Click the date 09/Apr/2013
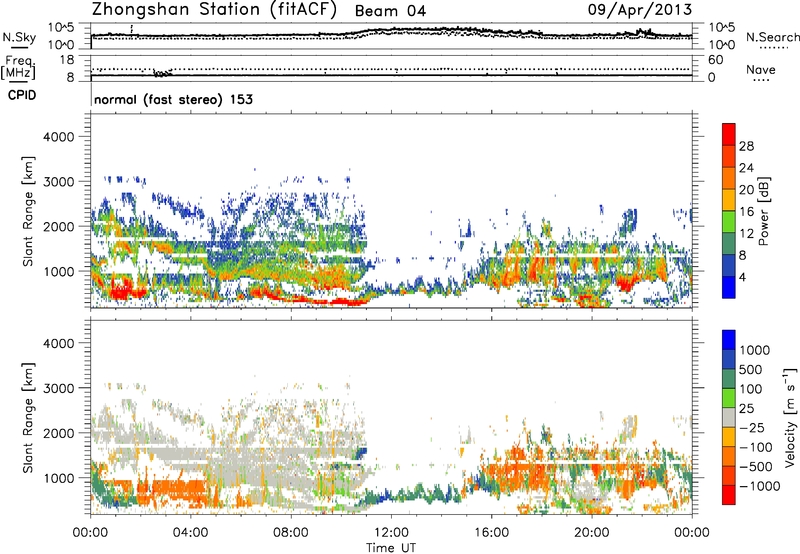This screenshot has height=554, width=800. [x=640, y=10]
